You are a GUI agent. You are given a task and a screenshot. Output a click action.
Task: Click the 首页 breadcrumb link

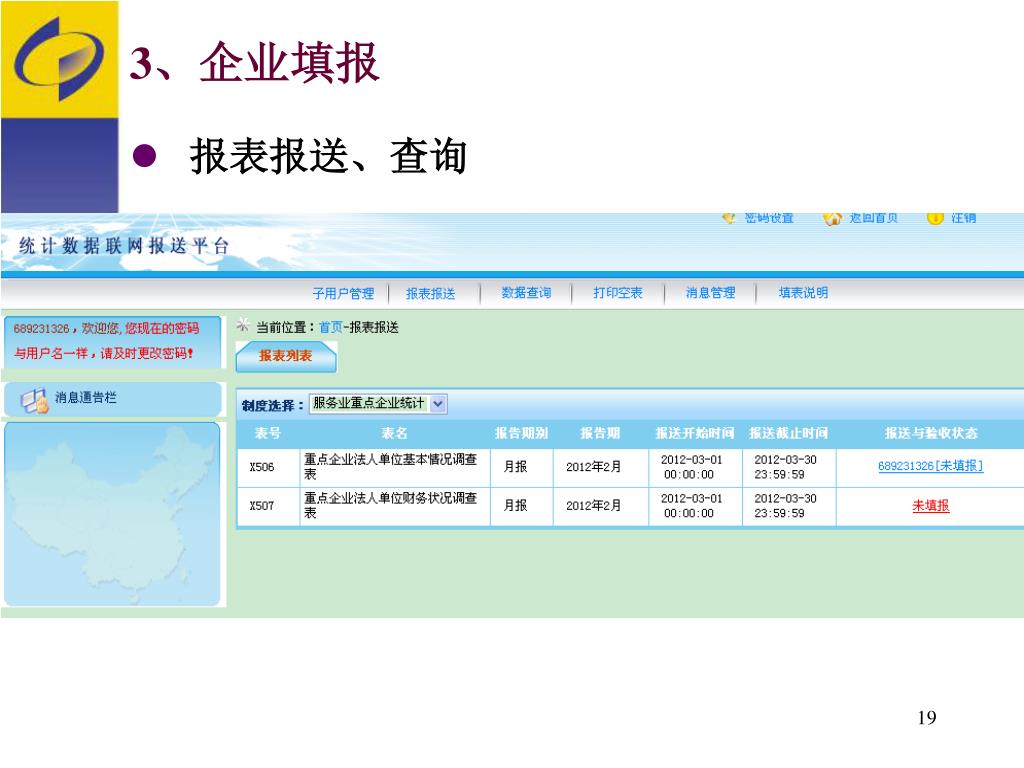[x=330, y=327]
